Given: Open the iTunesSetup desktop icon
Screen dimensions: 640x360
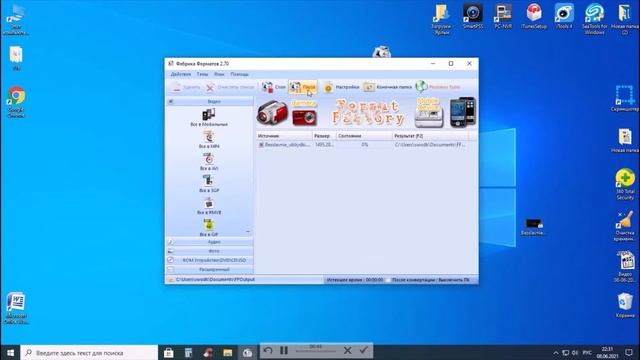Looking at the screenshot, I should (x=534, y=16).
